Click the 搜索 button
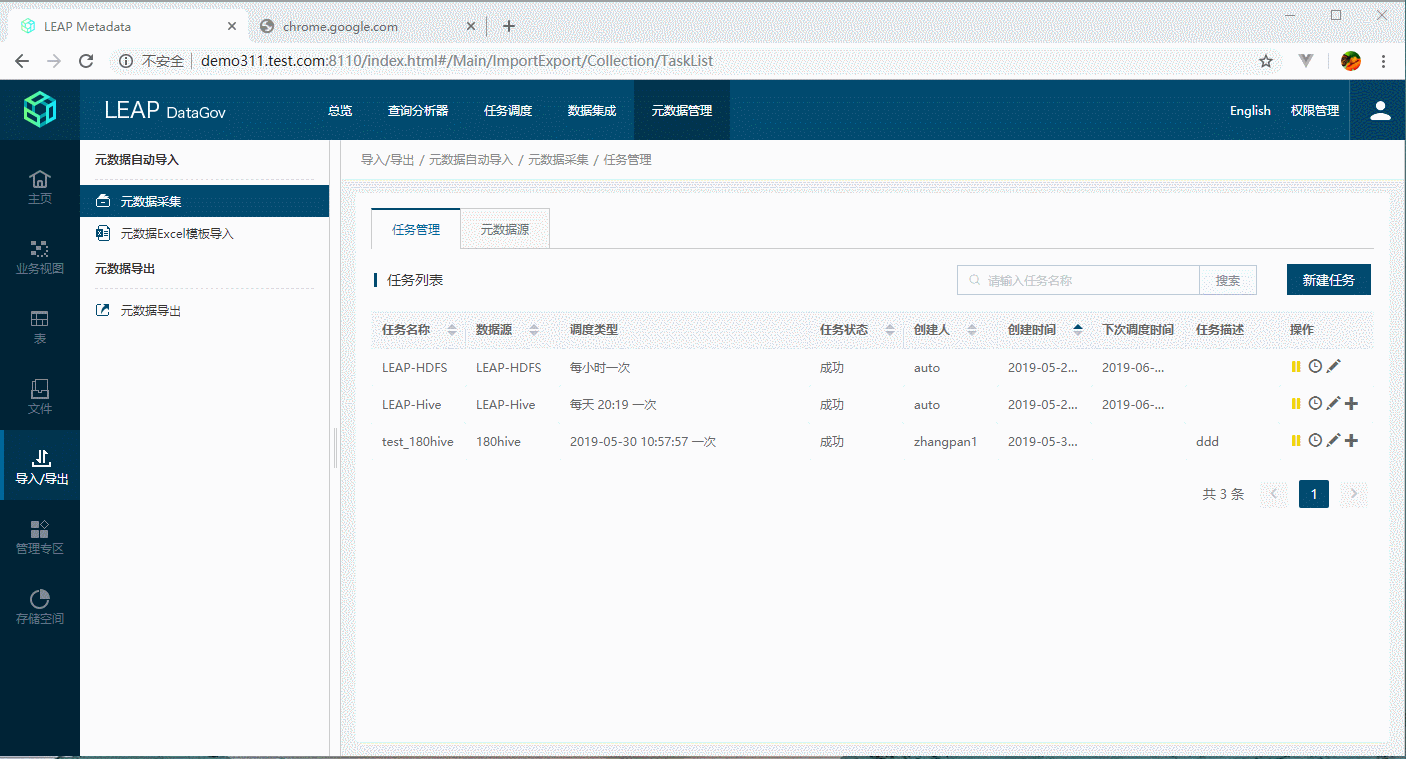 coord(1228,281)
